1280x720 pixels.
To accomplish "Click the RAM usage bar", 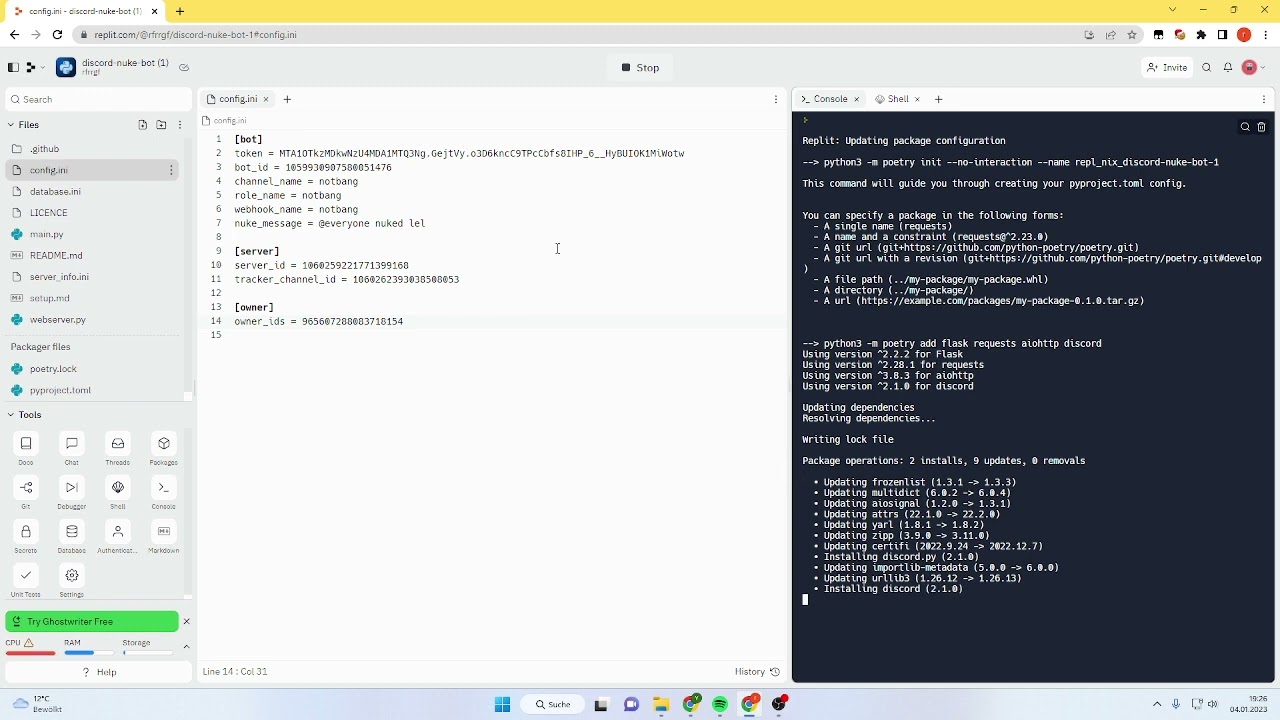I will click(89, 653).
